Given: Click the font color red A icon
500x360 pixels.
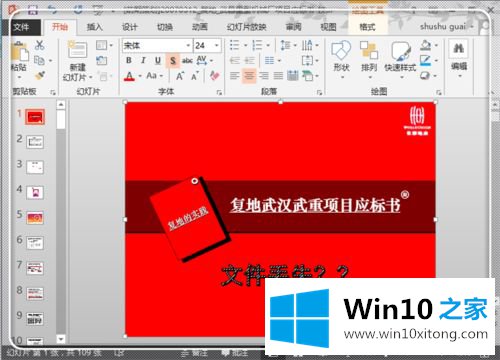Looking at the screenshot, I should [x=129, y=76].
